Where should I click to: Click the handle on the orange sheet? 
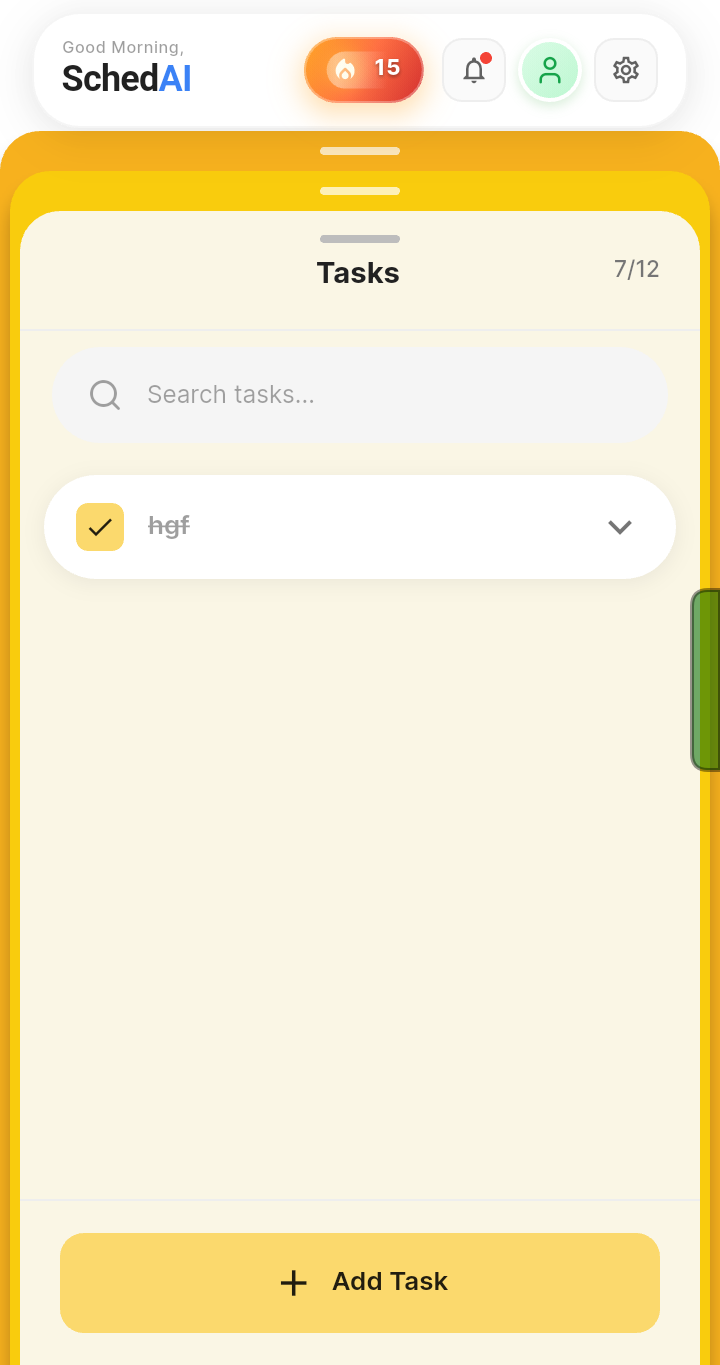[x=360, y=151]
